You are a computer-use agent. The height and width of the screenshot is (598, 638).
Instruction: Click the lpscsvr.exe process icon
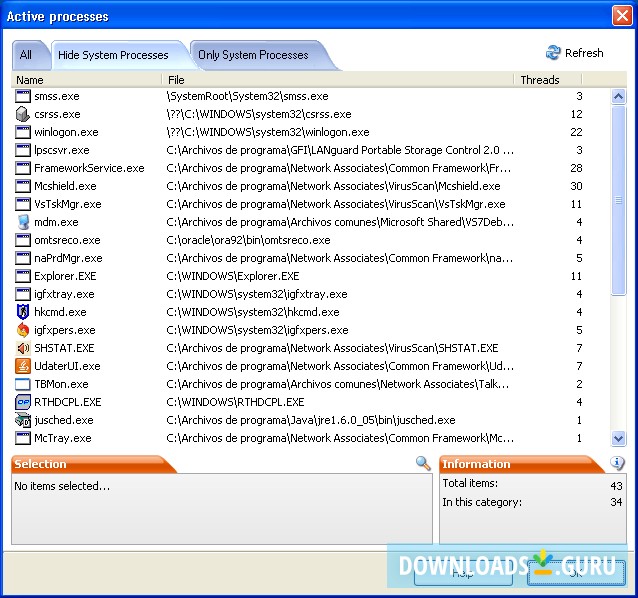23,150
